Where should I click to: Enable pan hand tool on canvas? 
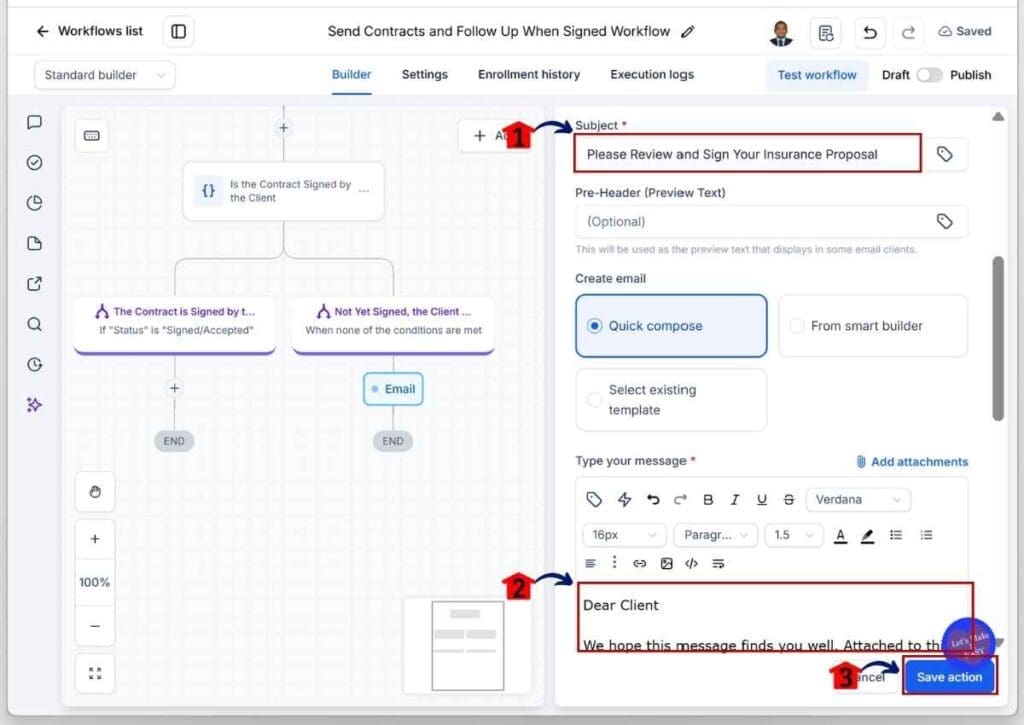tap(95, 492)
